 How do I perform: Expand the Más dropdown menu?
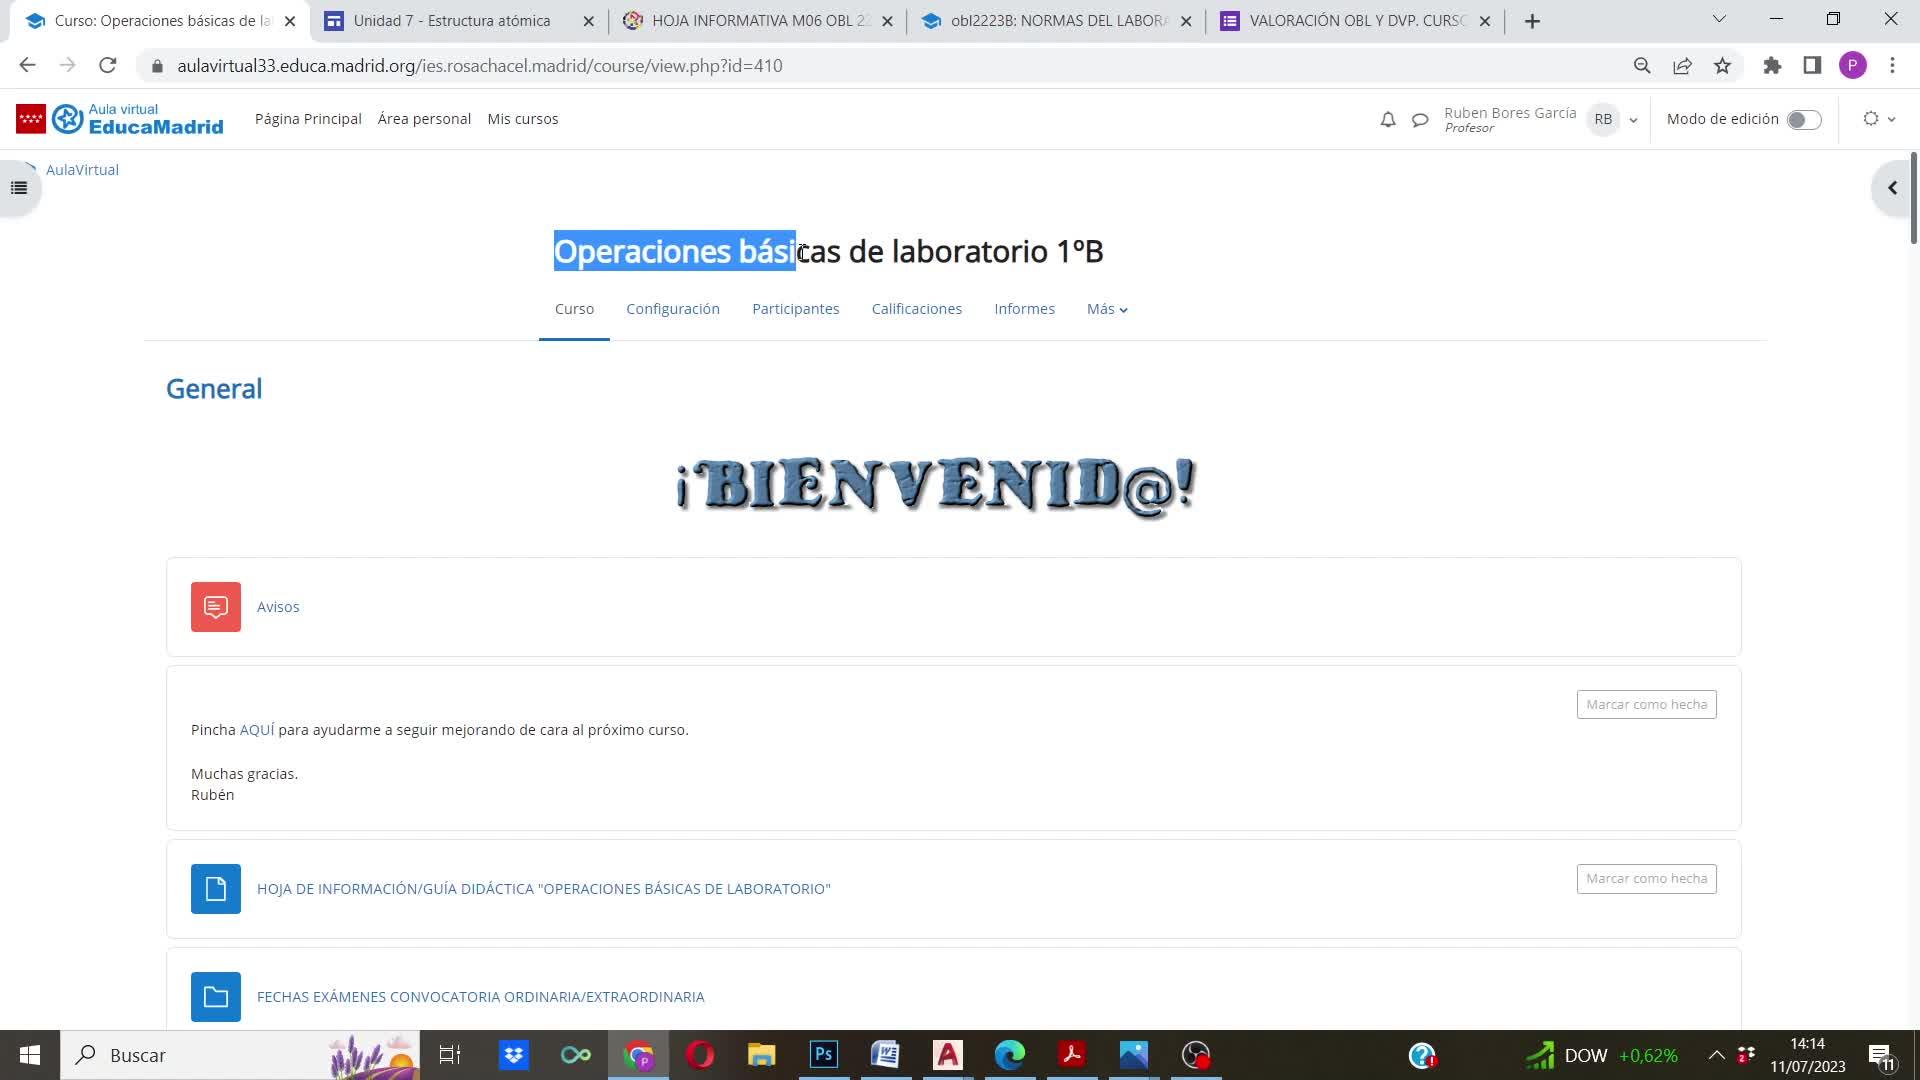click(1107, 309)
